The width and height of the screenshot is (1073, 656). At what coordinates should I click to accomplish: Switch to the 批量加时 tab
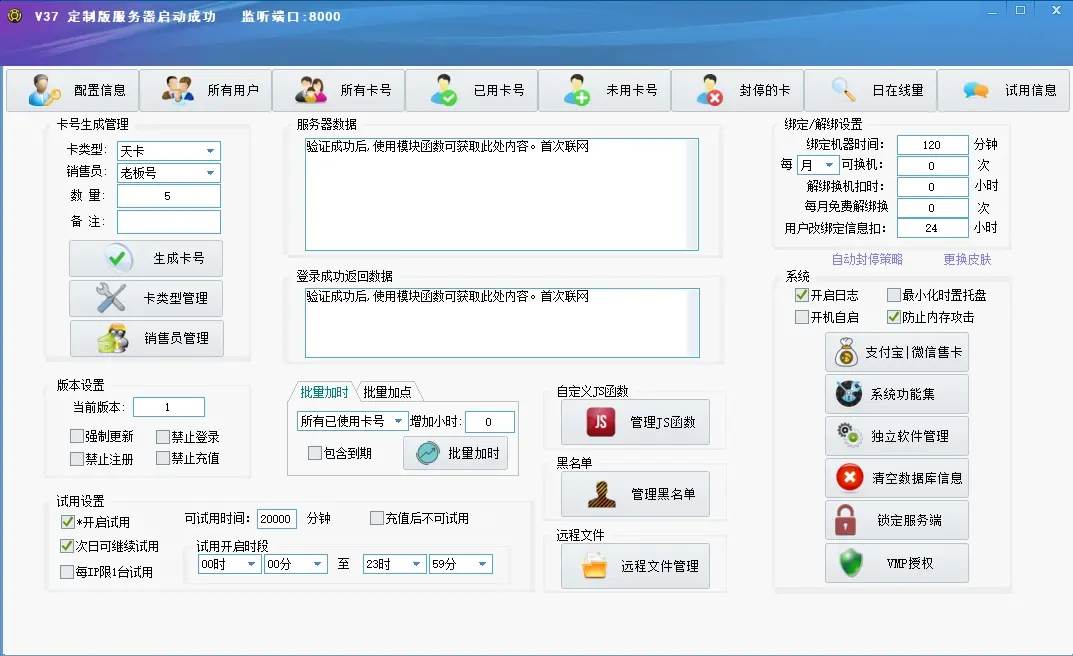click(324, 392)
